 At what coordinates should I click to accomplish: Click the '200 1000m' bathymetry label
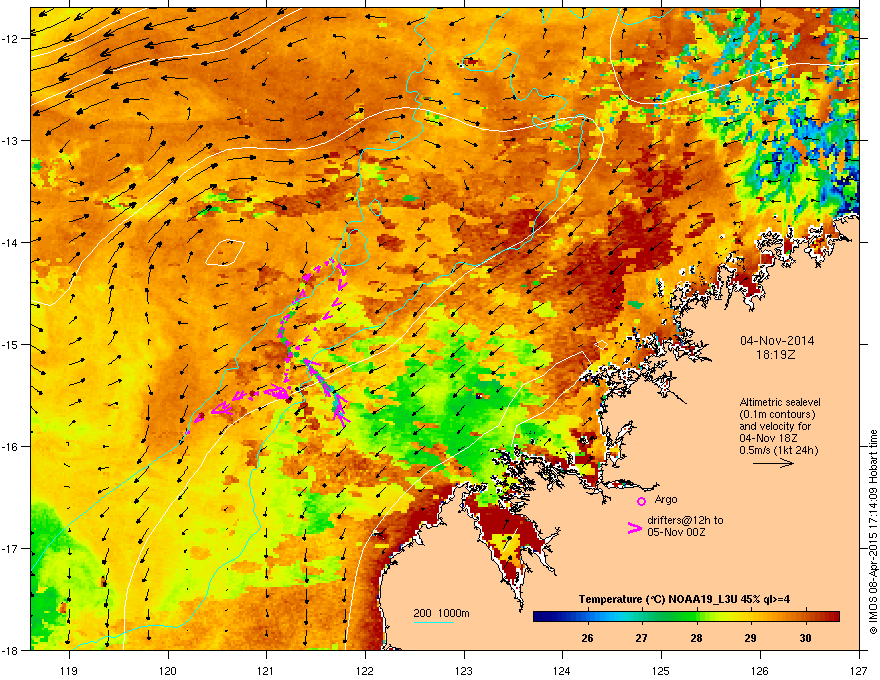tap(441, 613)
